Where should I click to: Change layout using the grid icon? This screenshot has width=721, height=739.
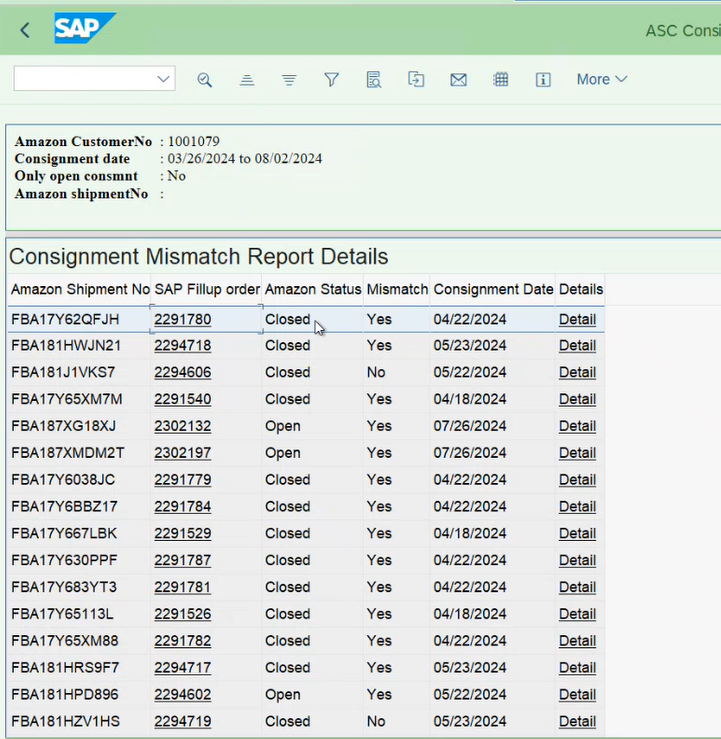click(500, 80)
